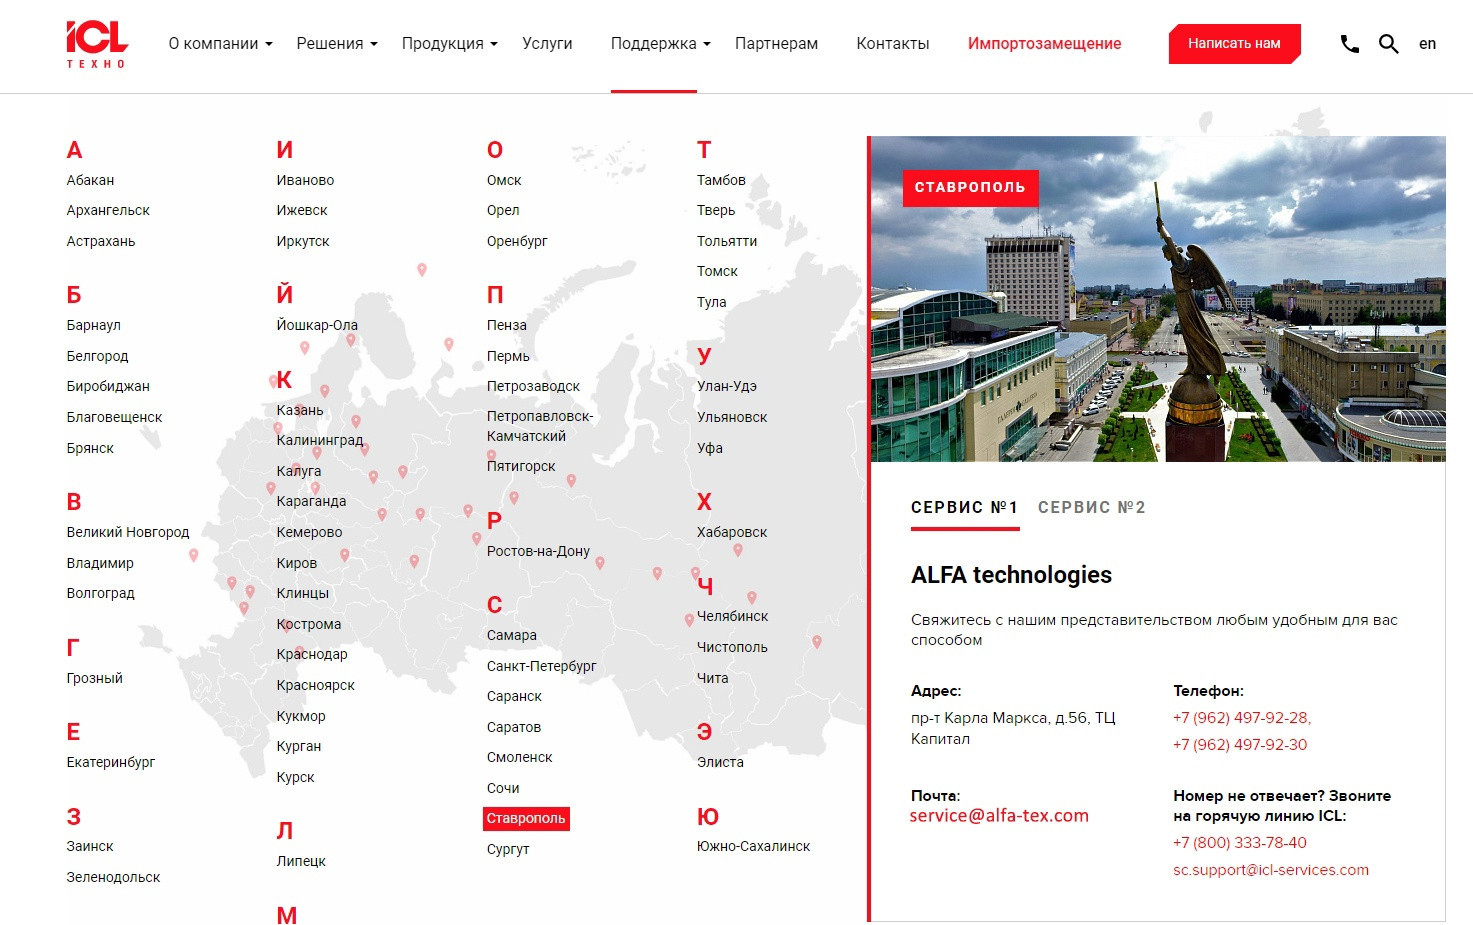Select the city Тольятти
The image size is (1473, 925).
pos(727,242)
